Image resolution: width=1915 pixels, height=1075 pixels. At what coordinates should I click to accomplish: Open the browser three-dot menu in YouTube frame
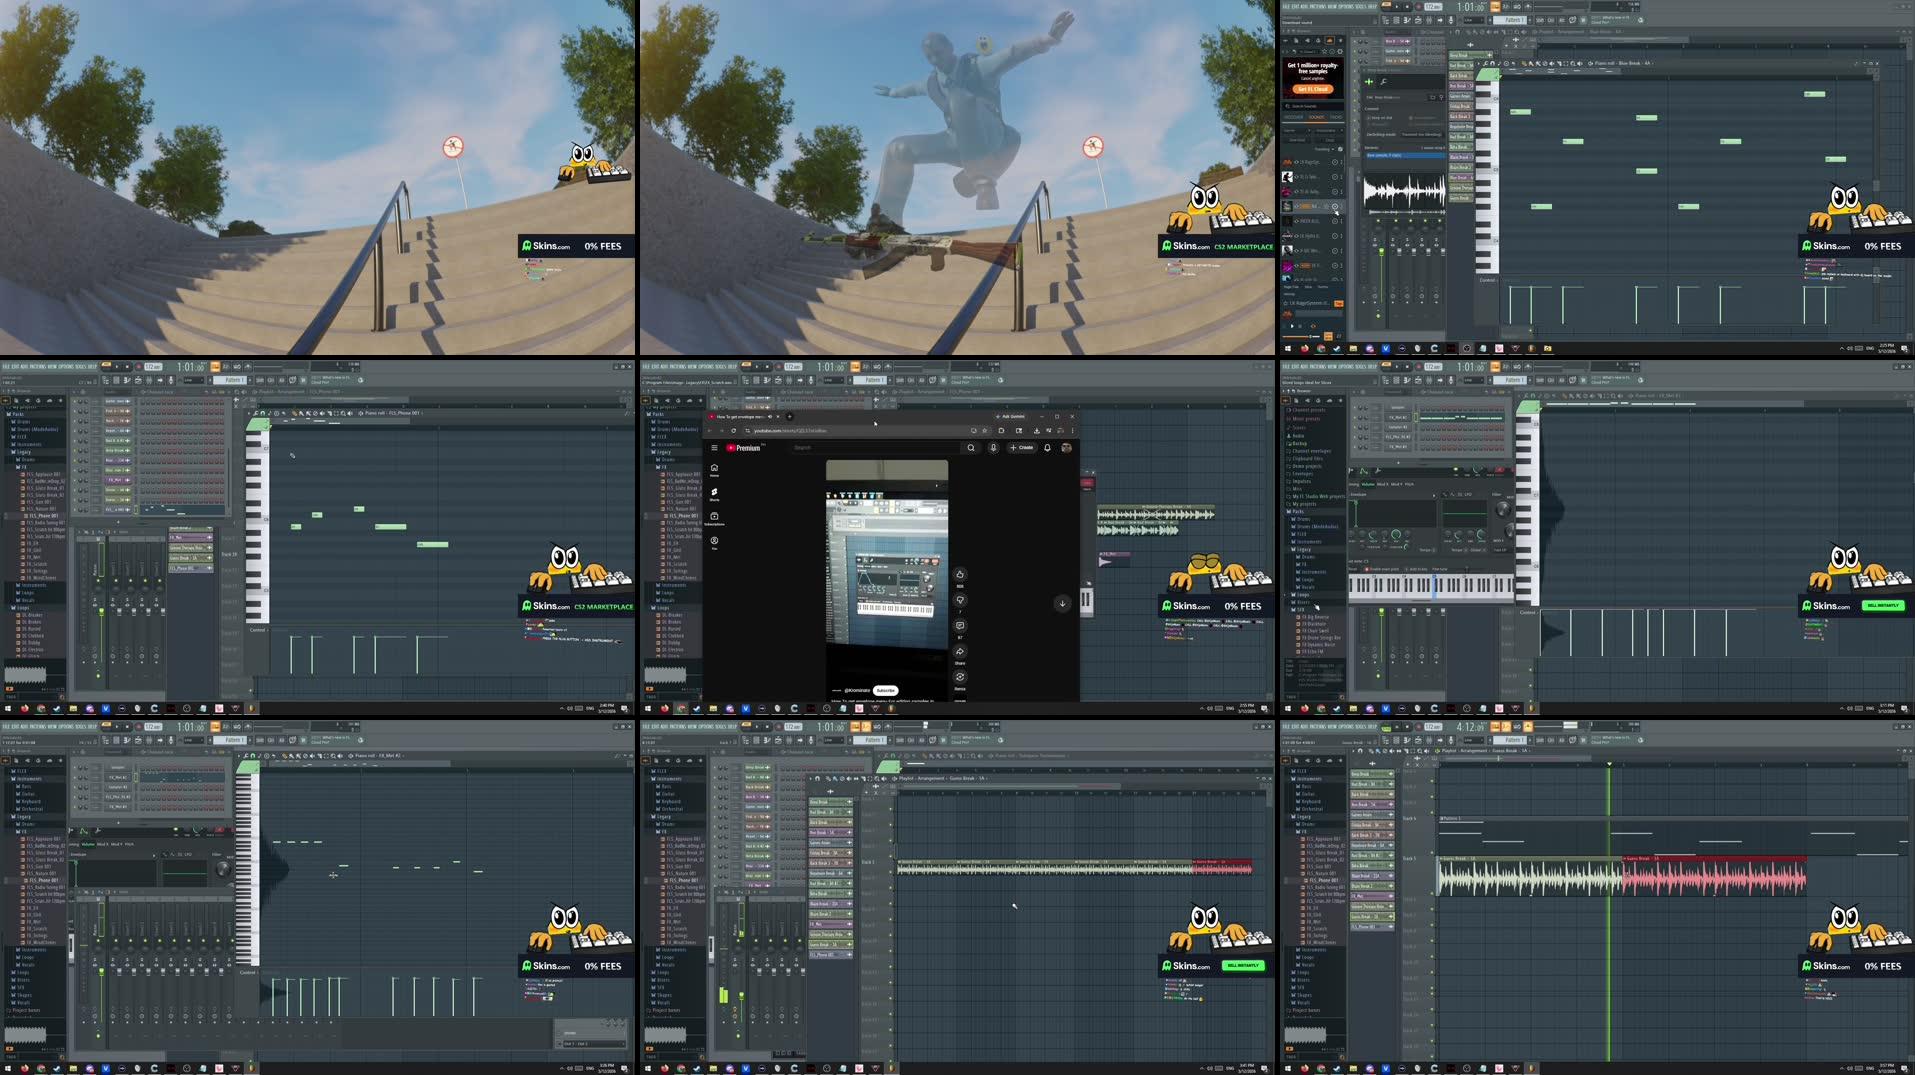(1073, 431)
